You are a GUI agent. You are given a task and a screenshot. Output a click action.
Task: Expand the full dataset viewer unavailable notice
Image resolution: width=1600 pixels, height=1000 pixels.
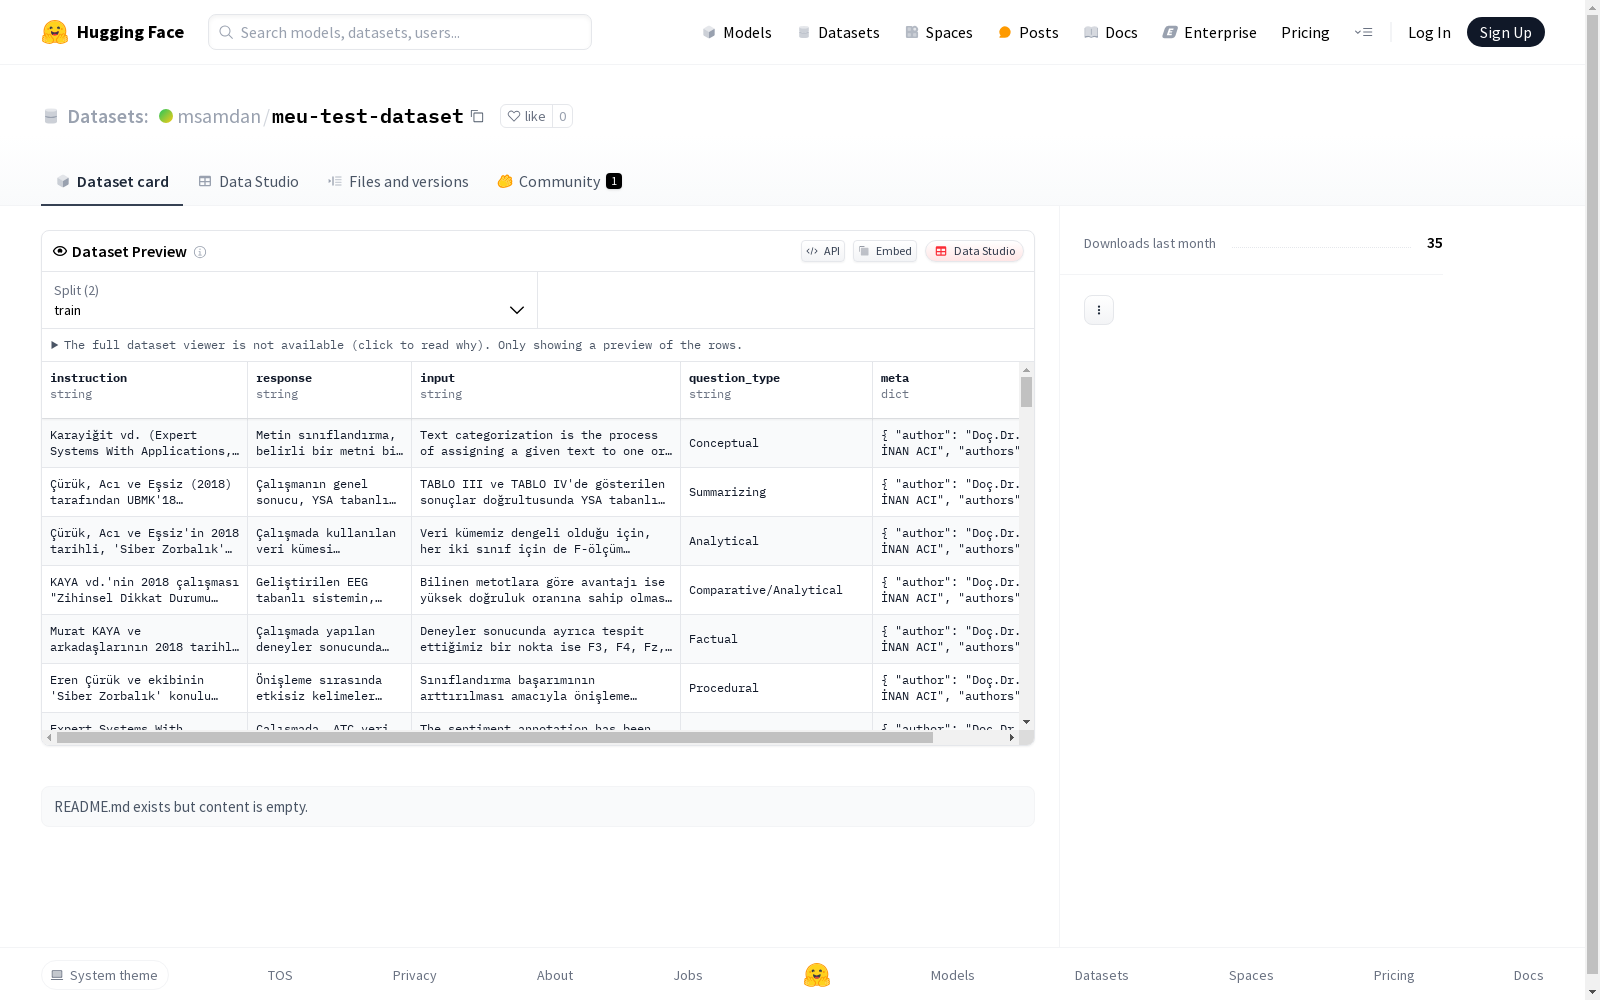click(x=397, y=345)
